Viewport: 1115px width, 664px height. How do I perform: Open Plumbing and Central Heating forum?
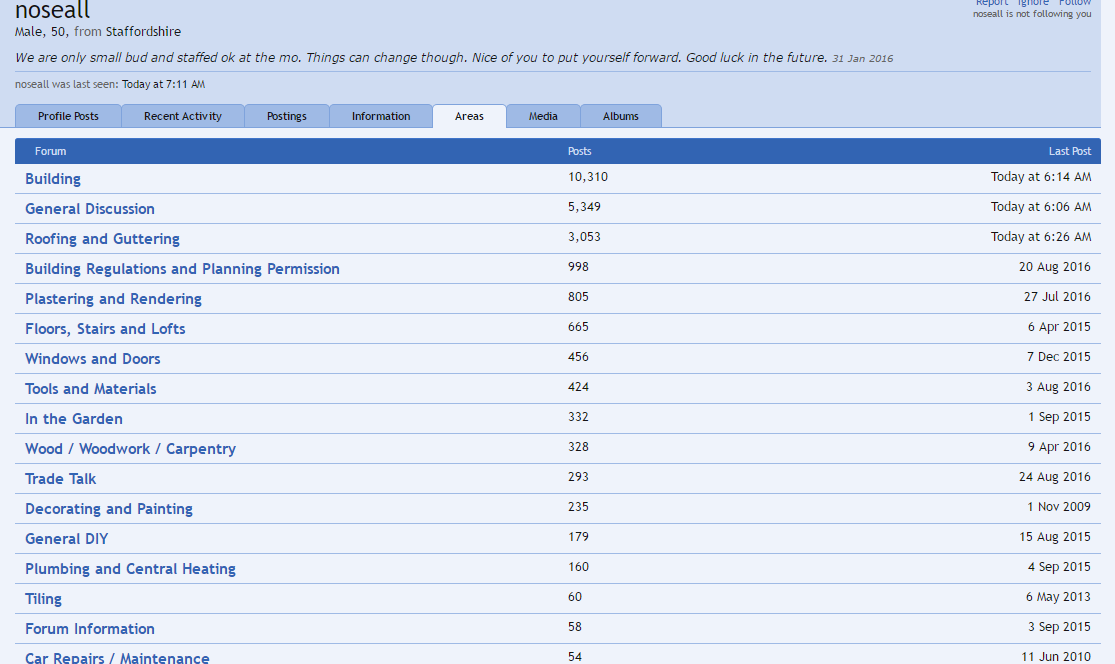[x=130, y=569]
